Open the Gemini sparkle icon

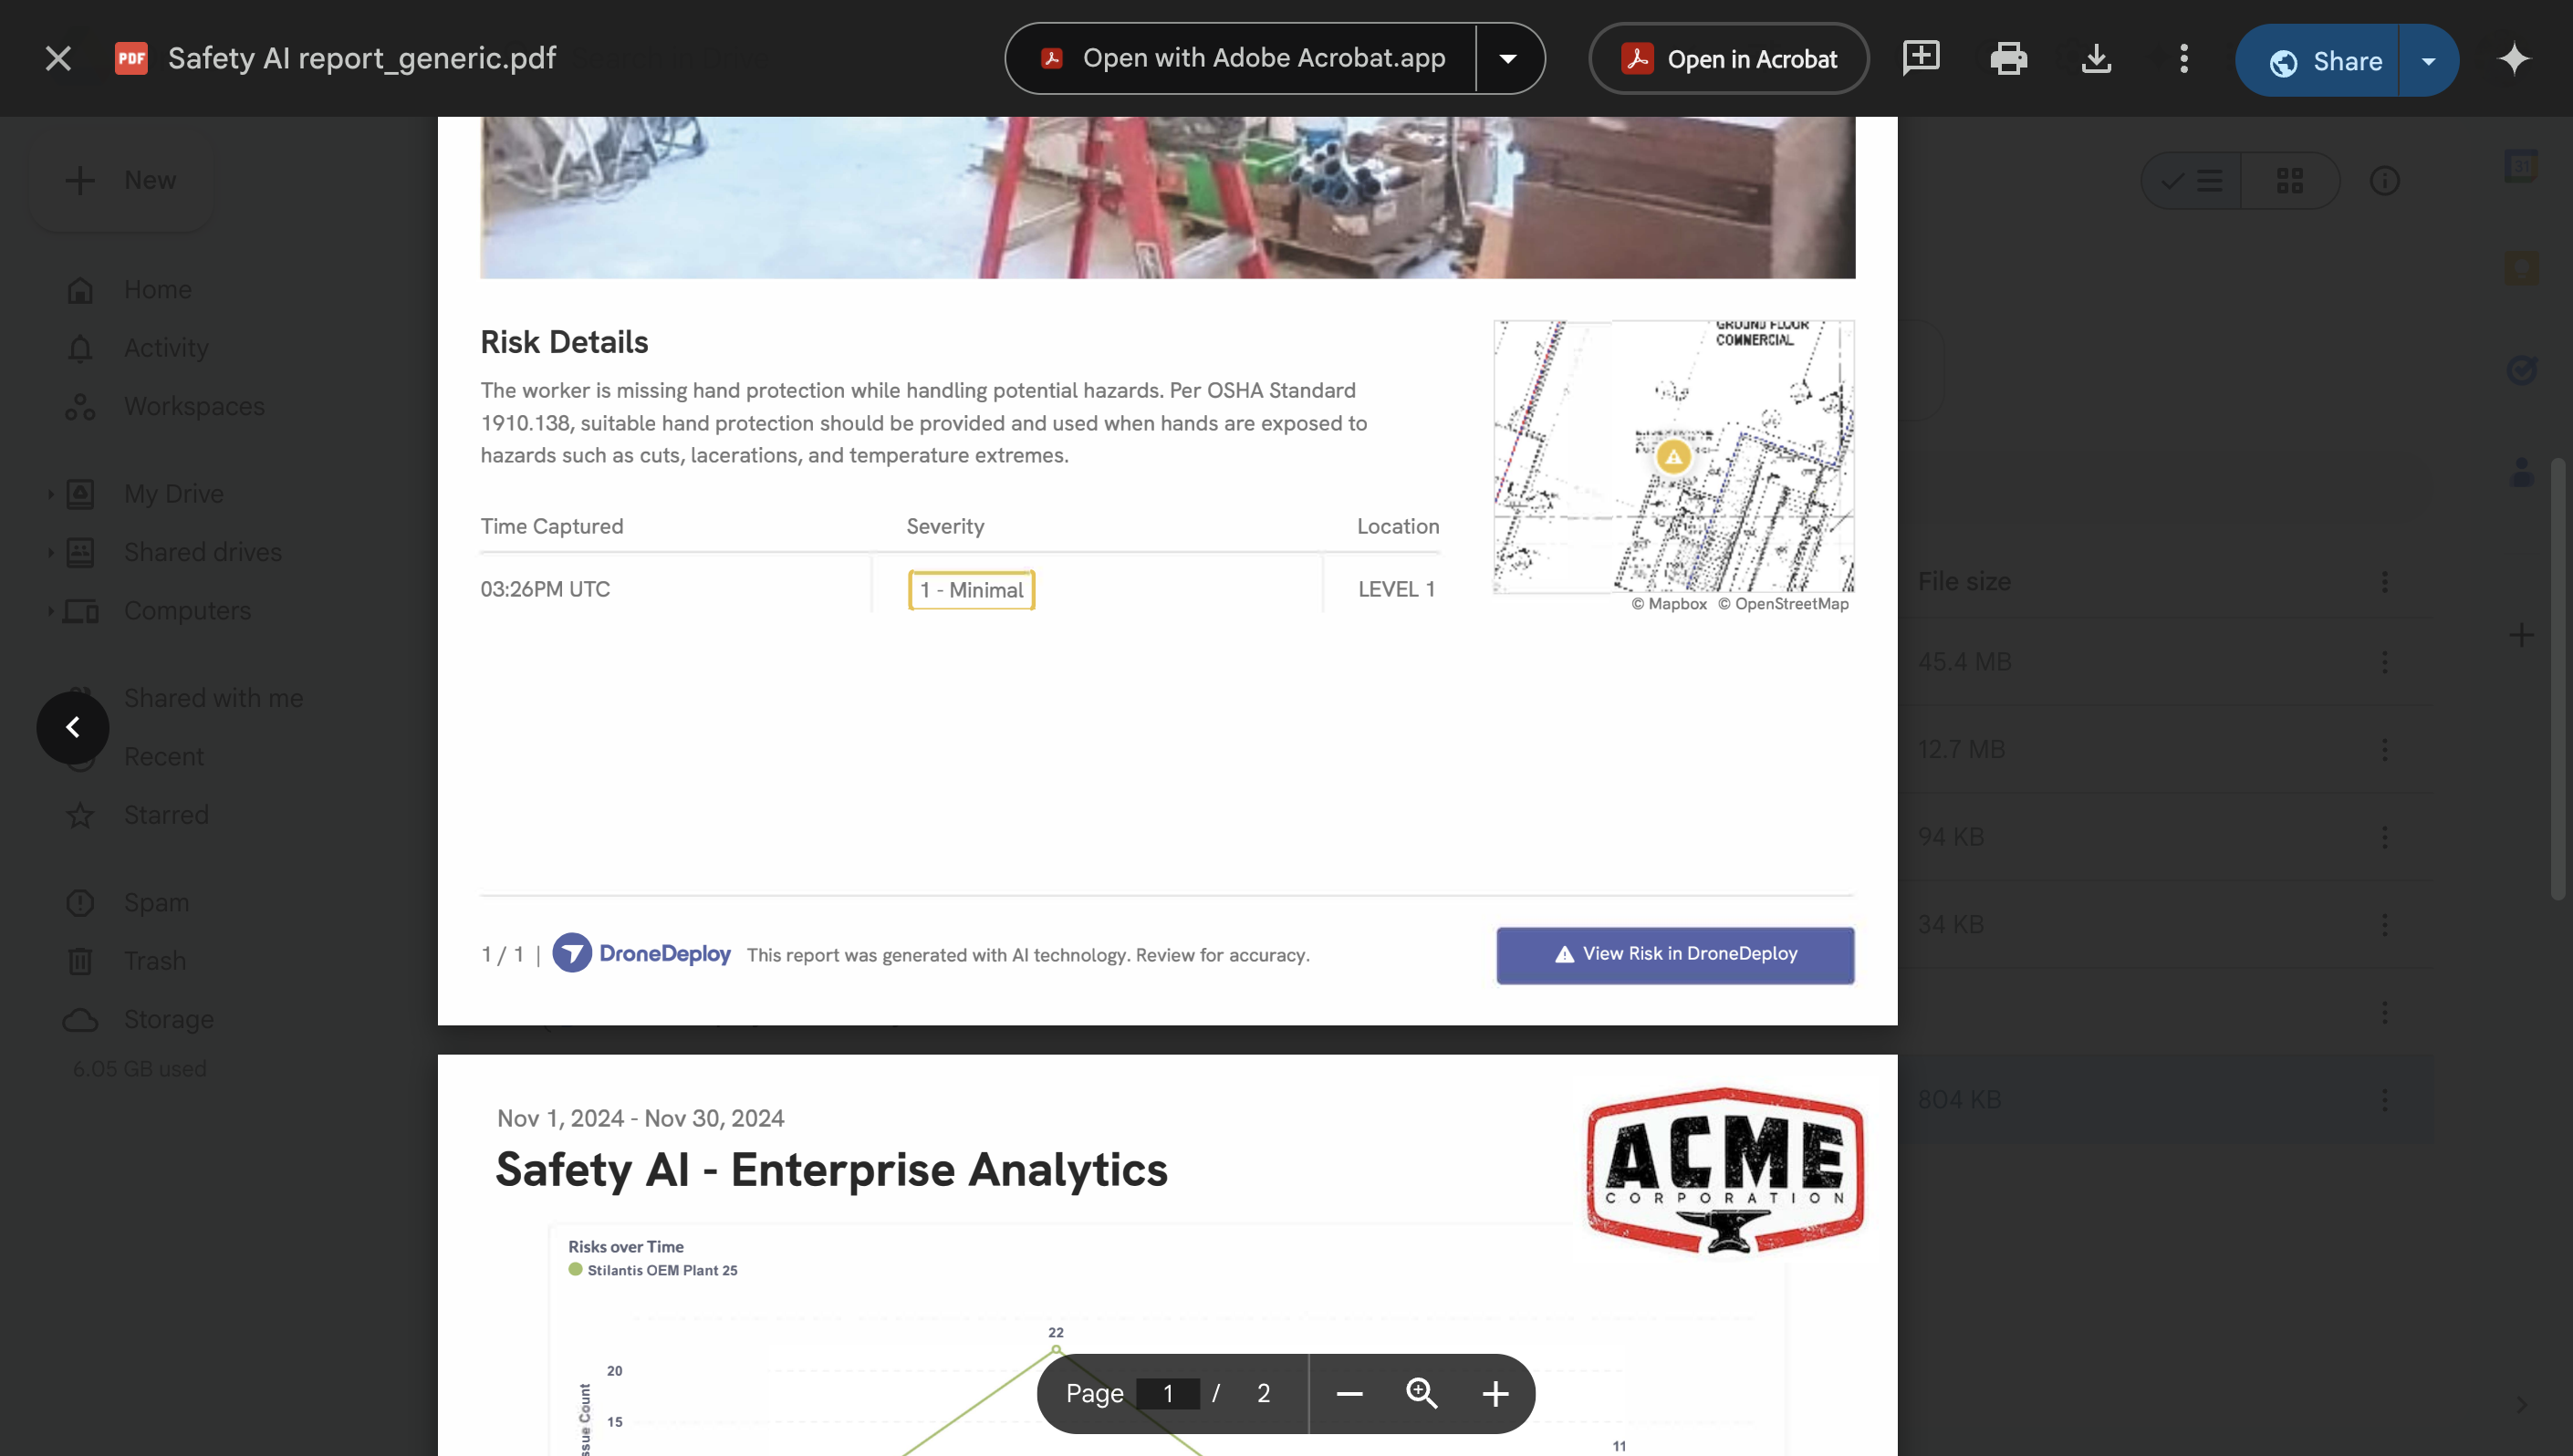click(x=2514, y=59)
